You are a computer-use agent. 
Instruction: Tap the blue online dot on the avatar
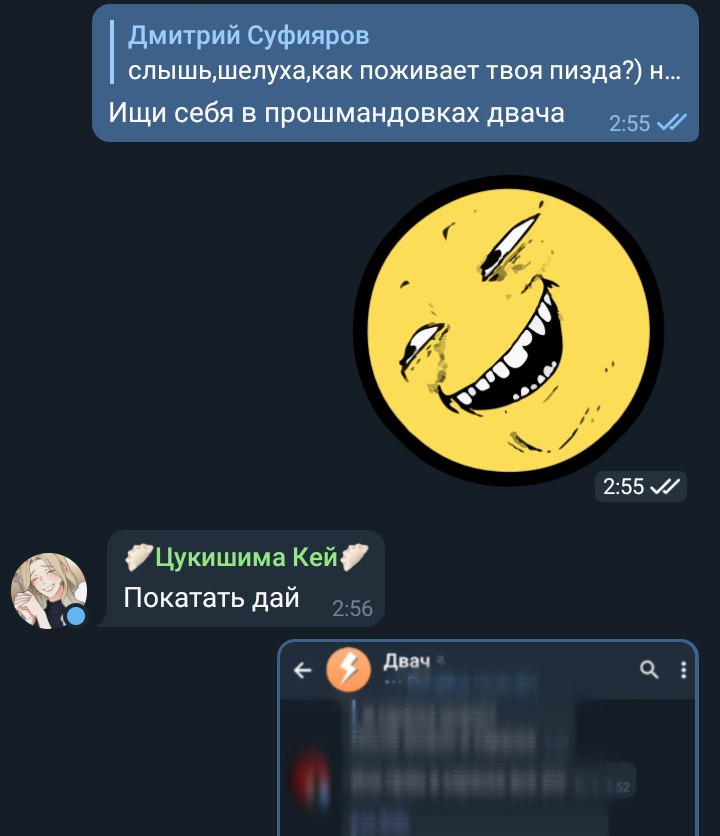(x=76, y=616)
